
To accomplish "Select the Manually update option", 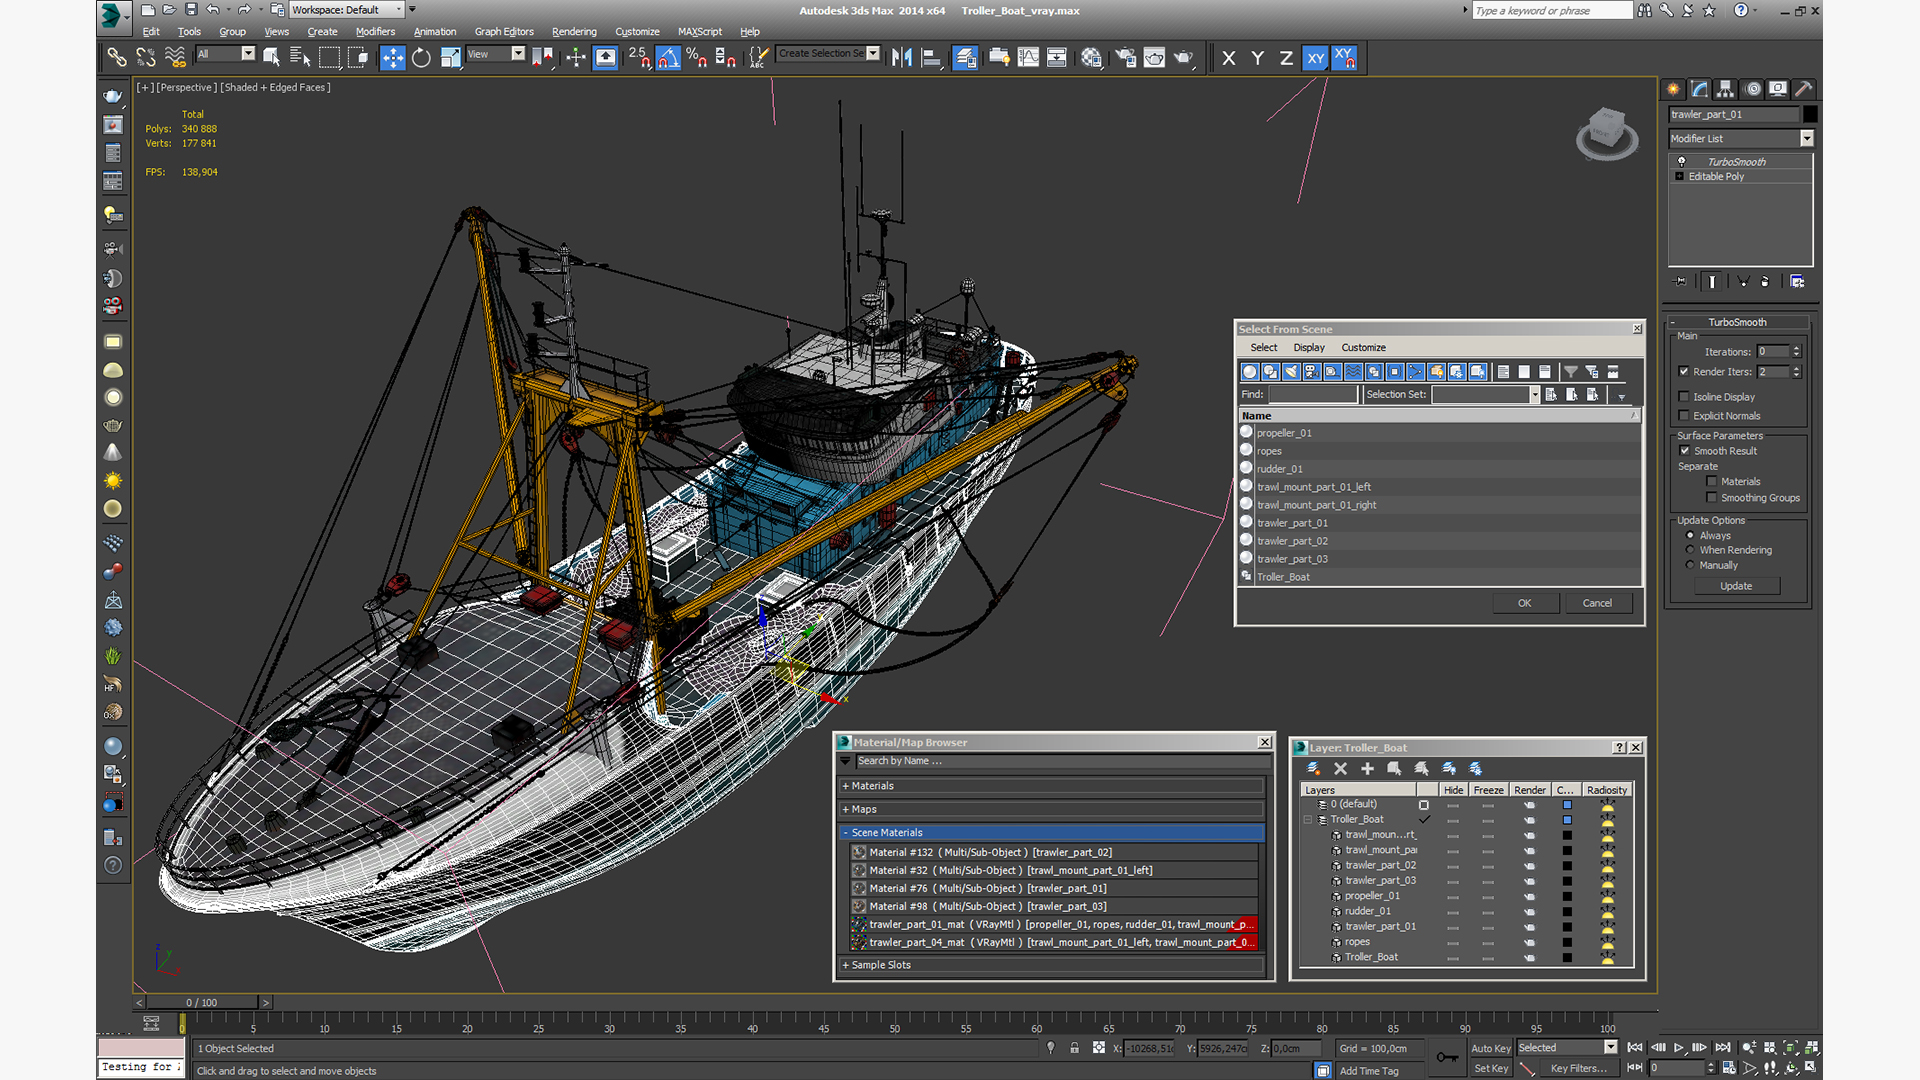I will [1690, 565].
